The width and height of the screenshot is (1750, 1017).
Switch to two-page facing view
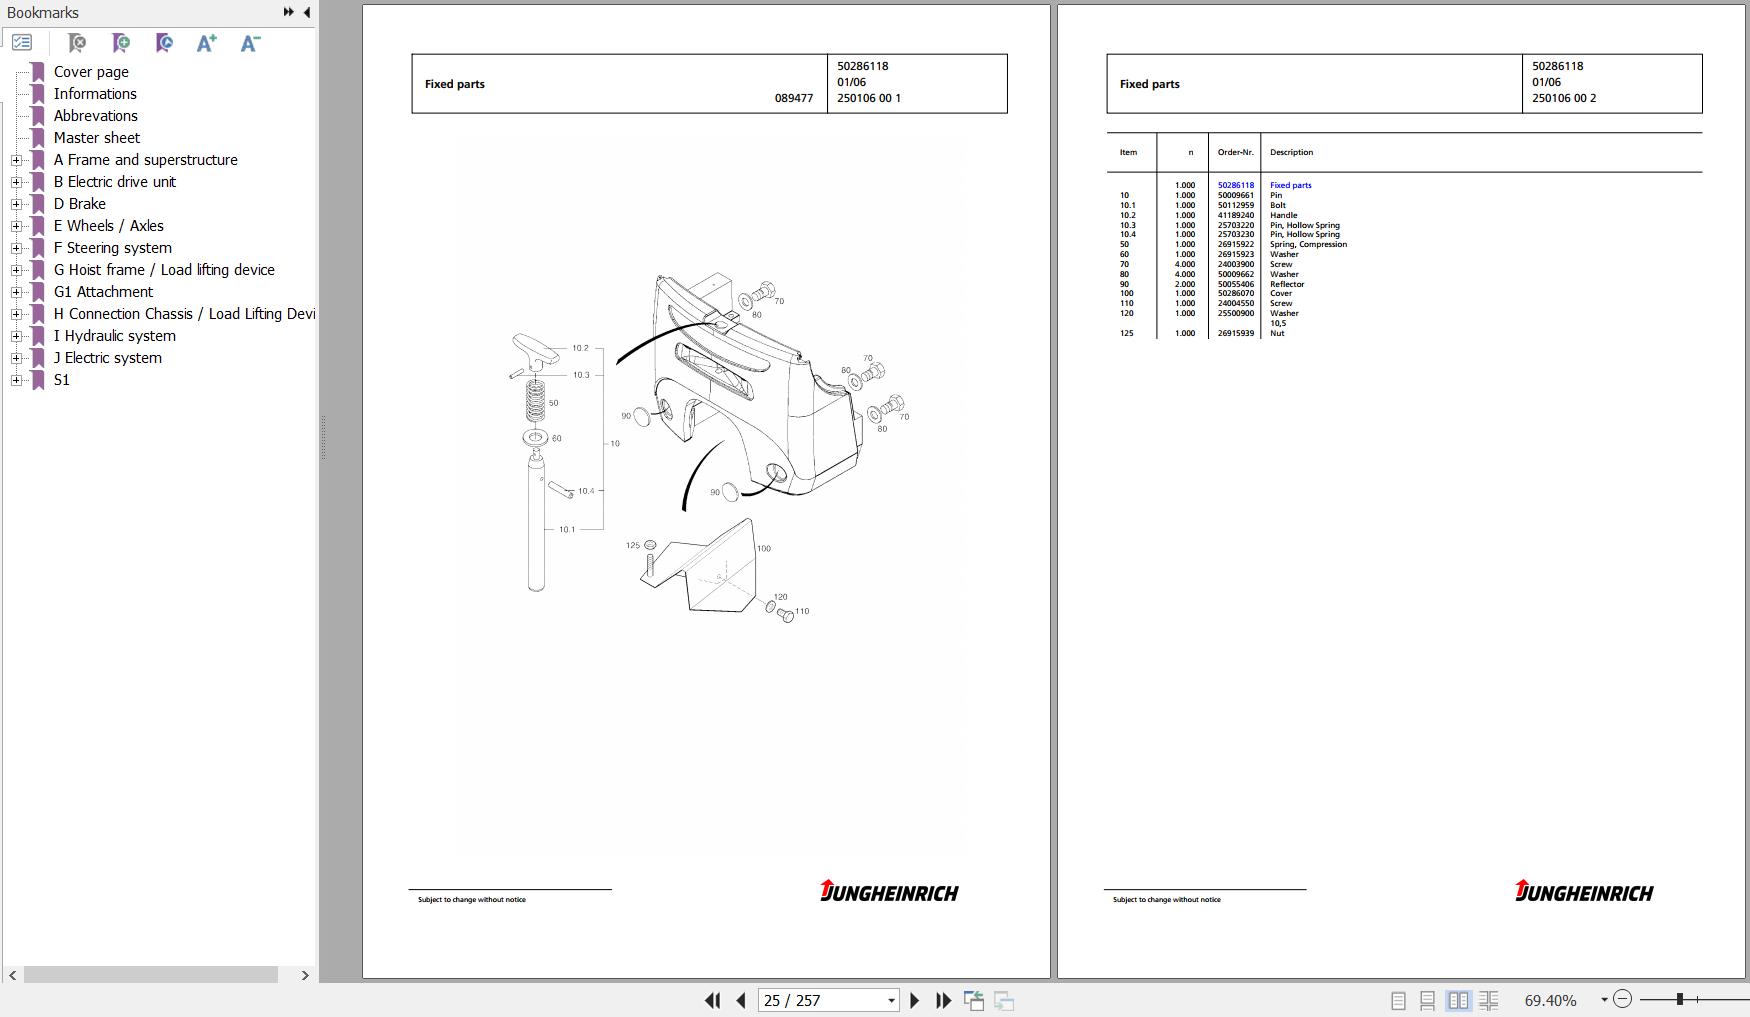[1459, 1000]
